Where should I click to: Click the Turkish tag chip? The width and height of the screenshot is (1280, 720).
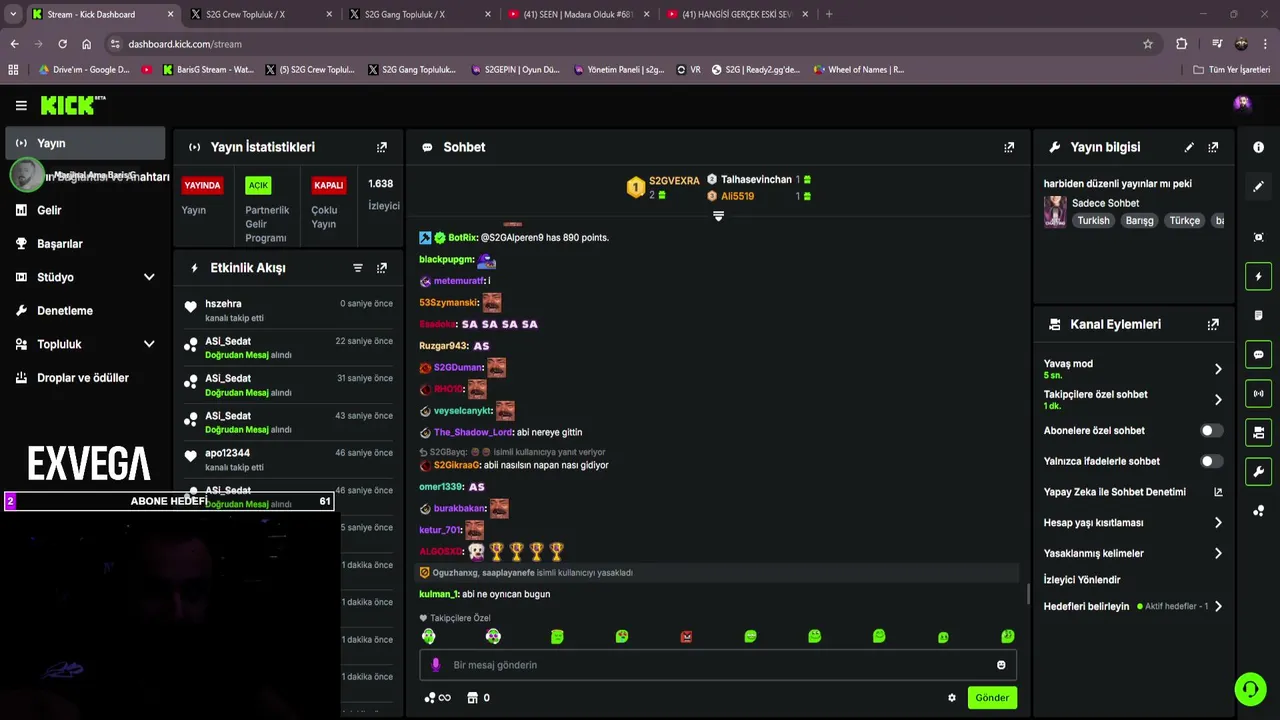1093,220
